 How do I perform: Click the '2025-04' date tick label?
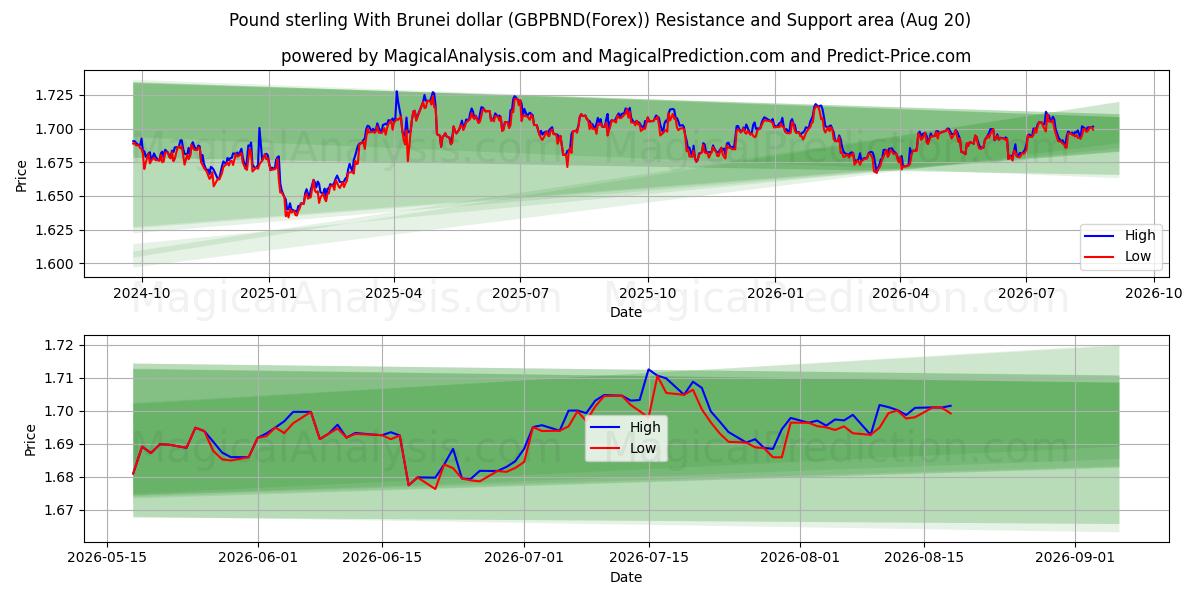394,293
